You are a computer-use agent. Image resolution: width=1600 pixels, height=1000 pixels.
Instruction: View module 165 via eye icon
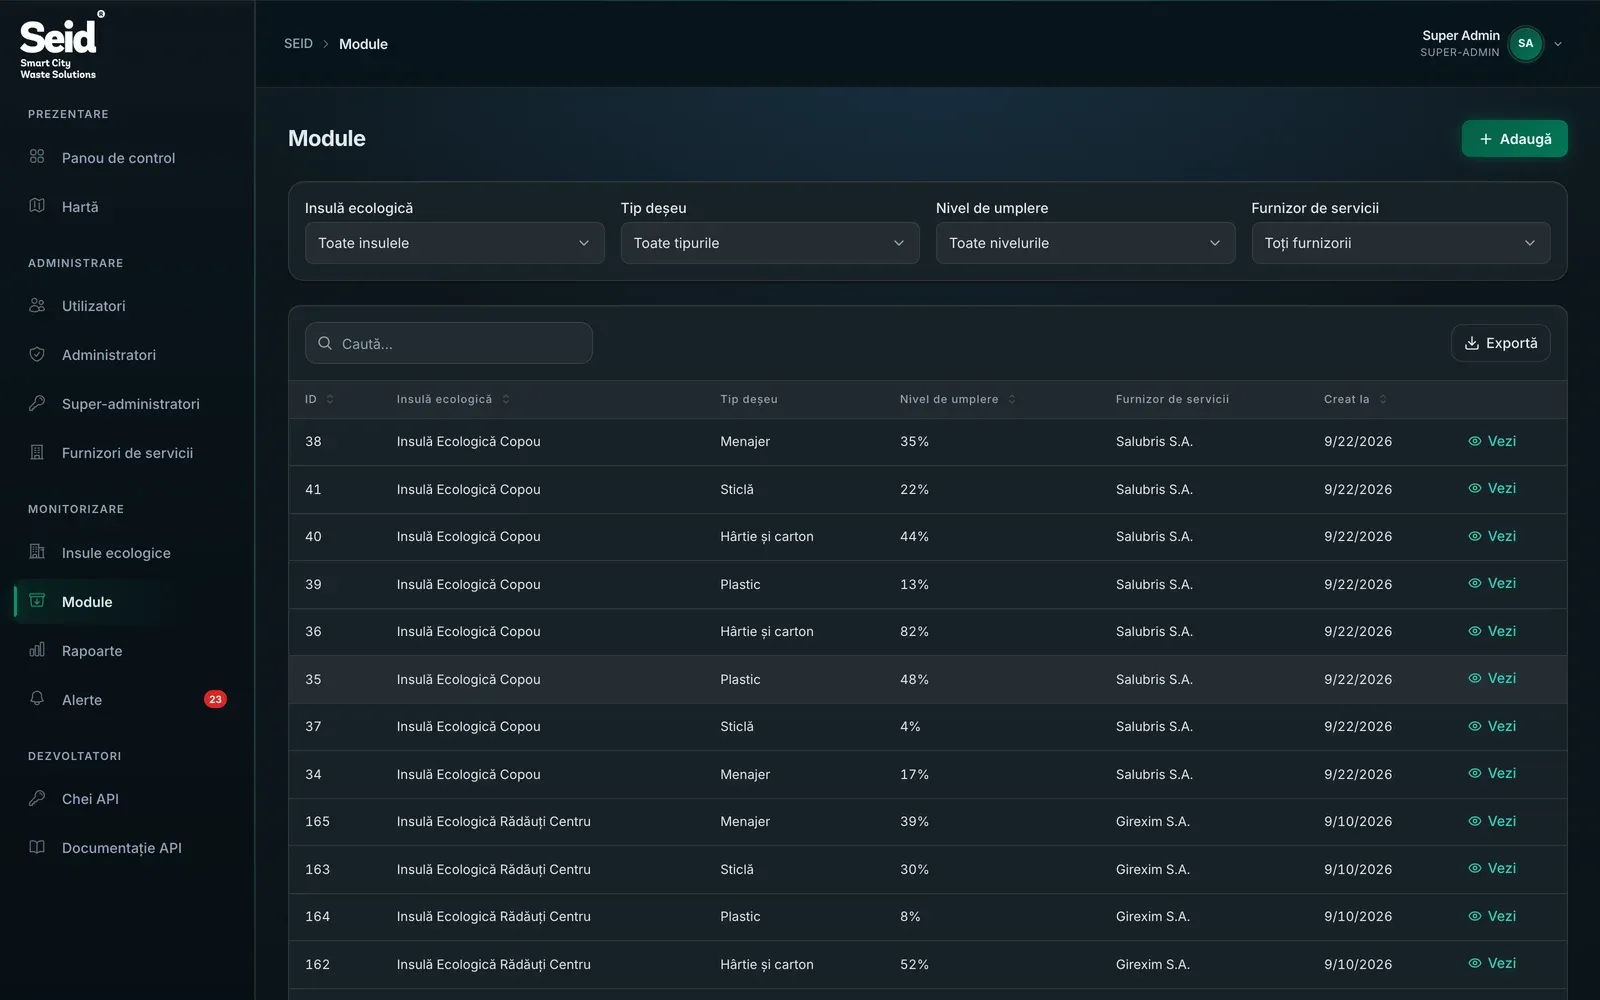coord(1475,821)
